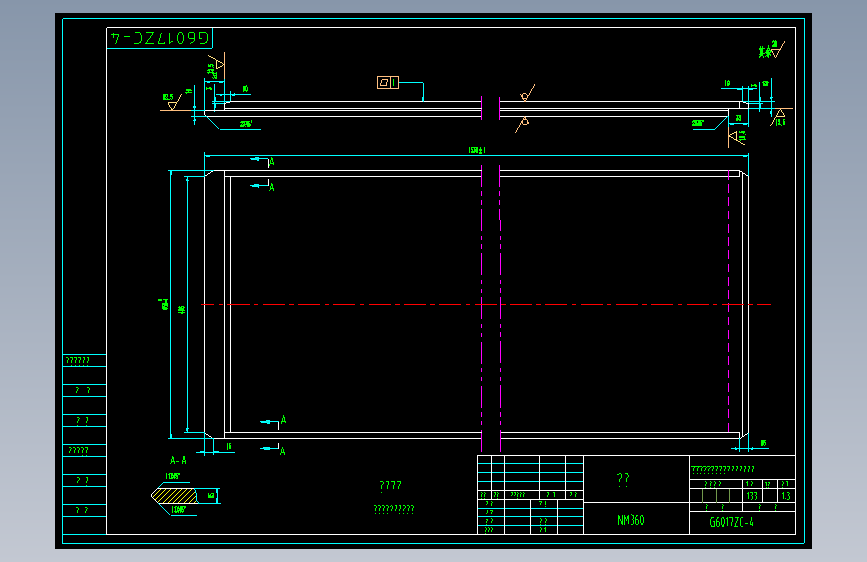The height and width of the screenshot is (562, 867).
Task: Click the rotated G6017ZC-4 label box
Action: 159,38
